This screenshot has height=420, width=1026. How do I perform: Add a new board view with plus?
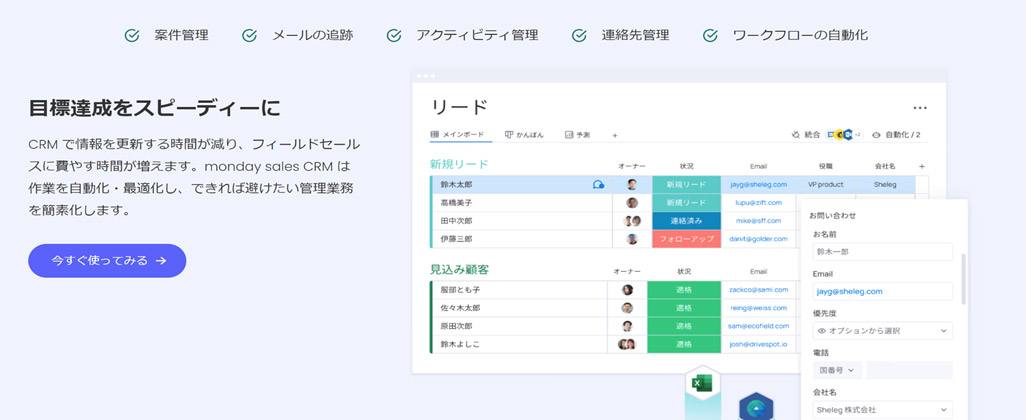[614, 135]
